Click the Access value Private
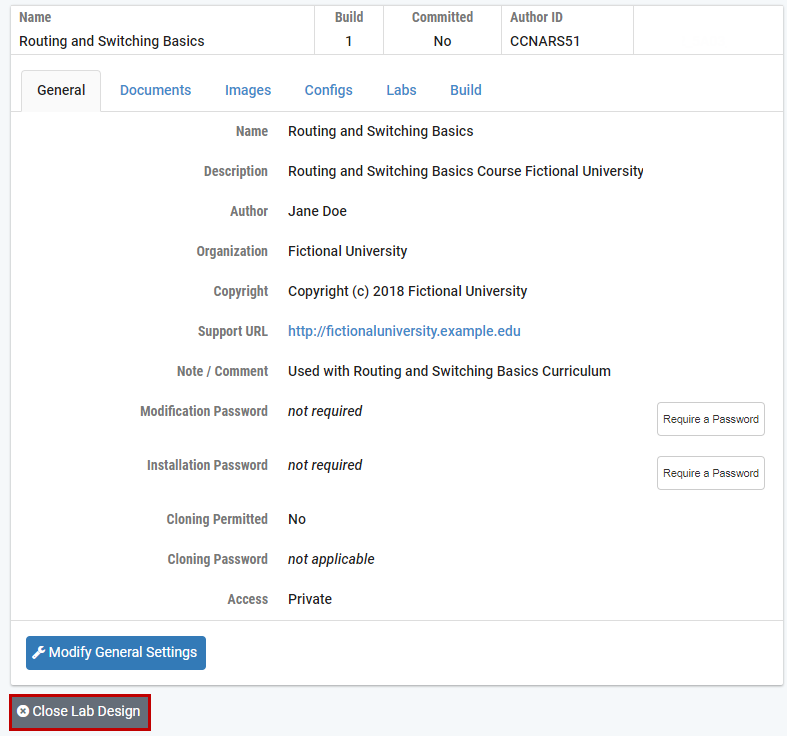 tap(310, 599)
